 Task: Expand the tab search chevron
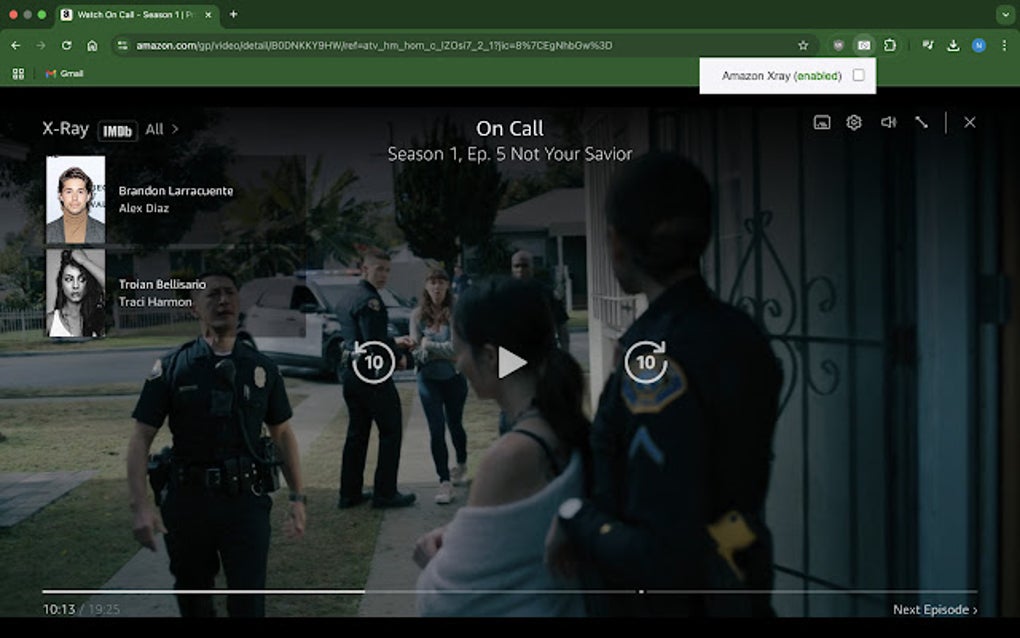coord(1005,15)
